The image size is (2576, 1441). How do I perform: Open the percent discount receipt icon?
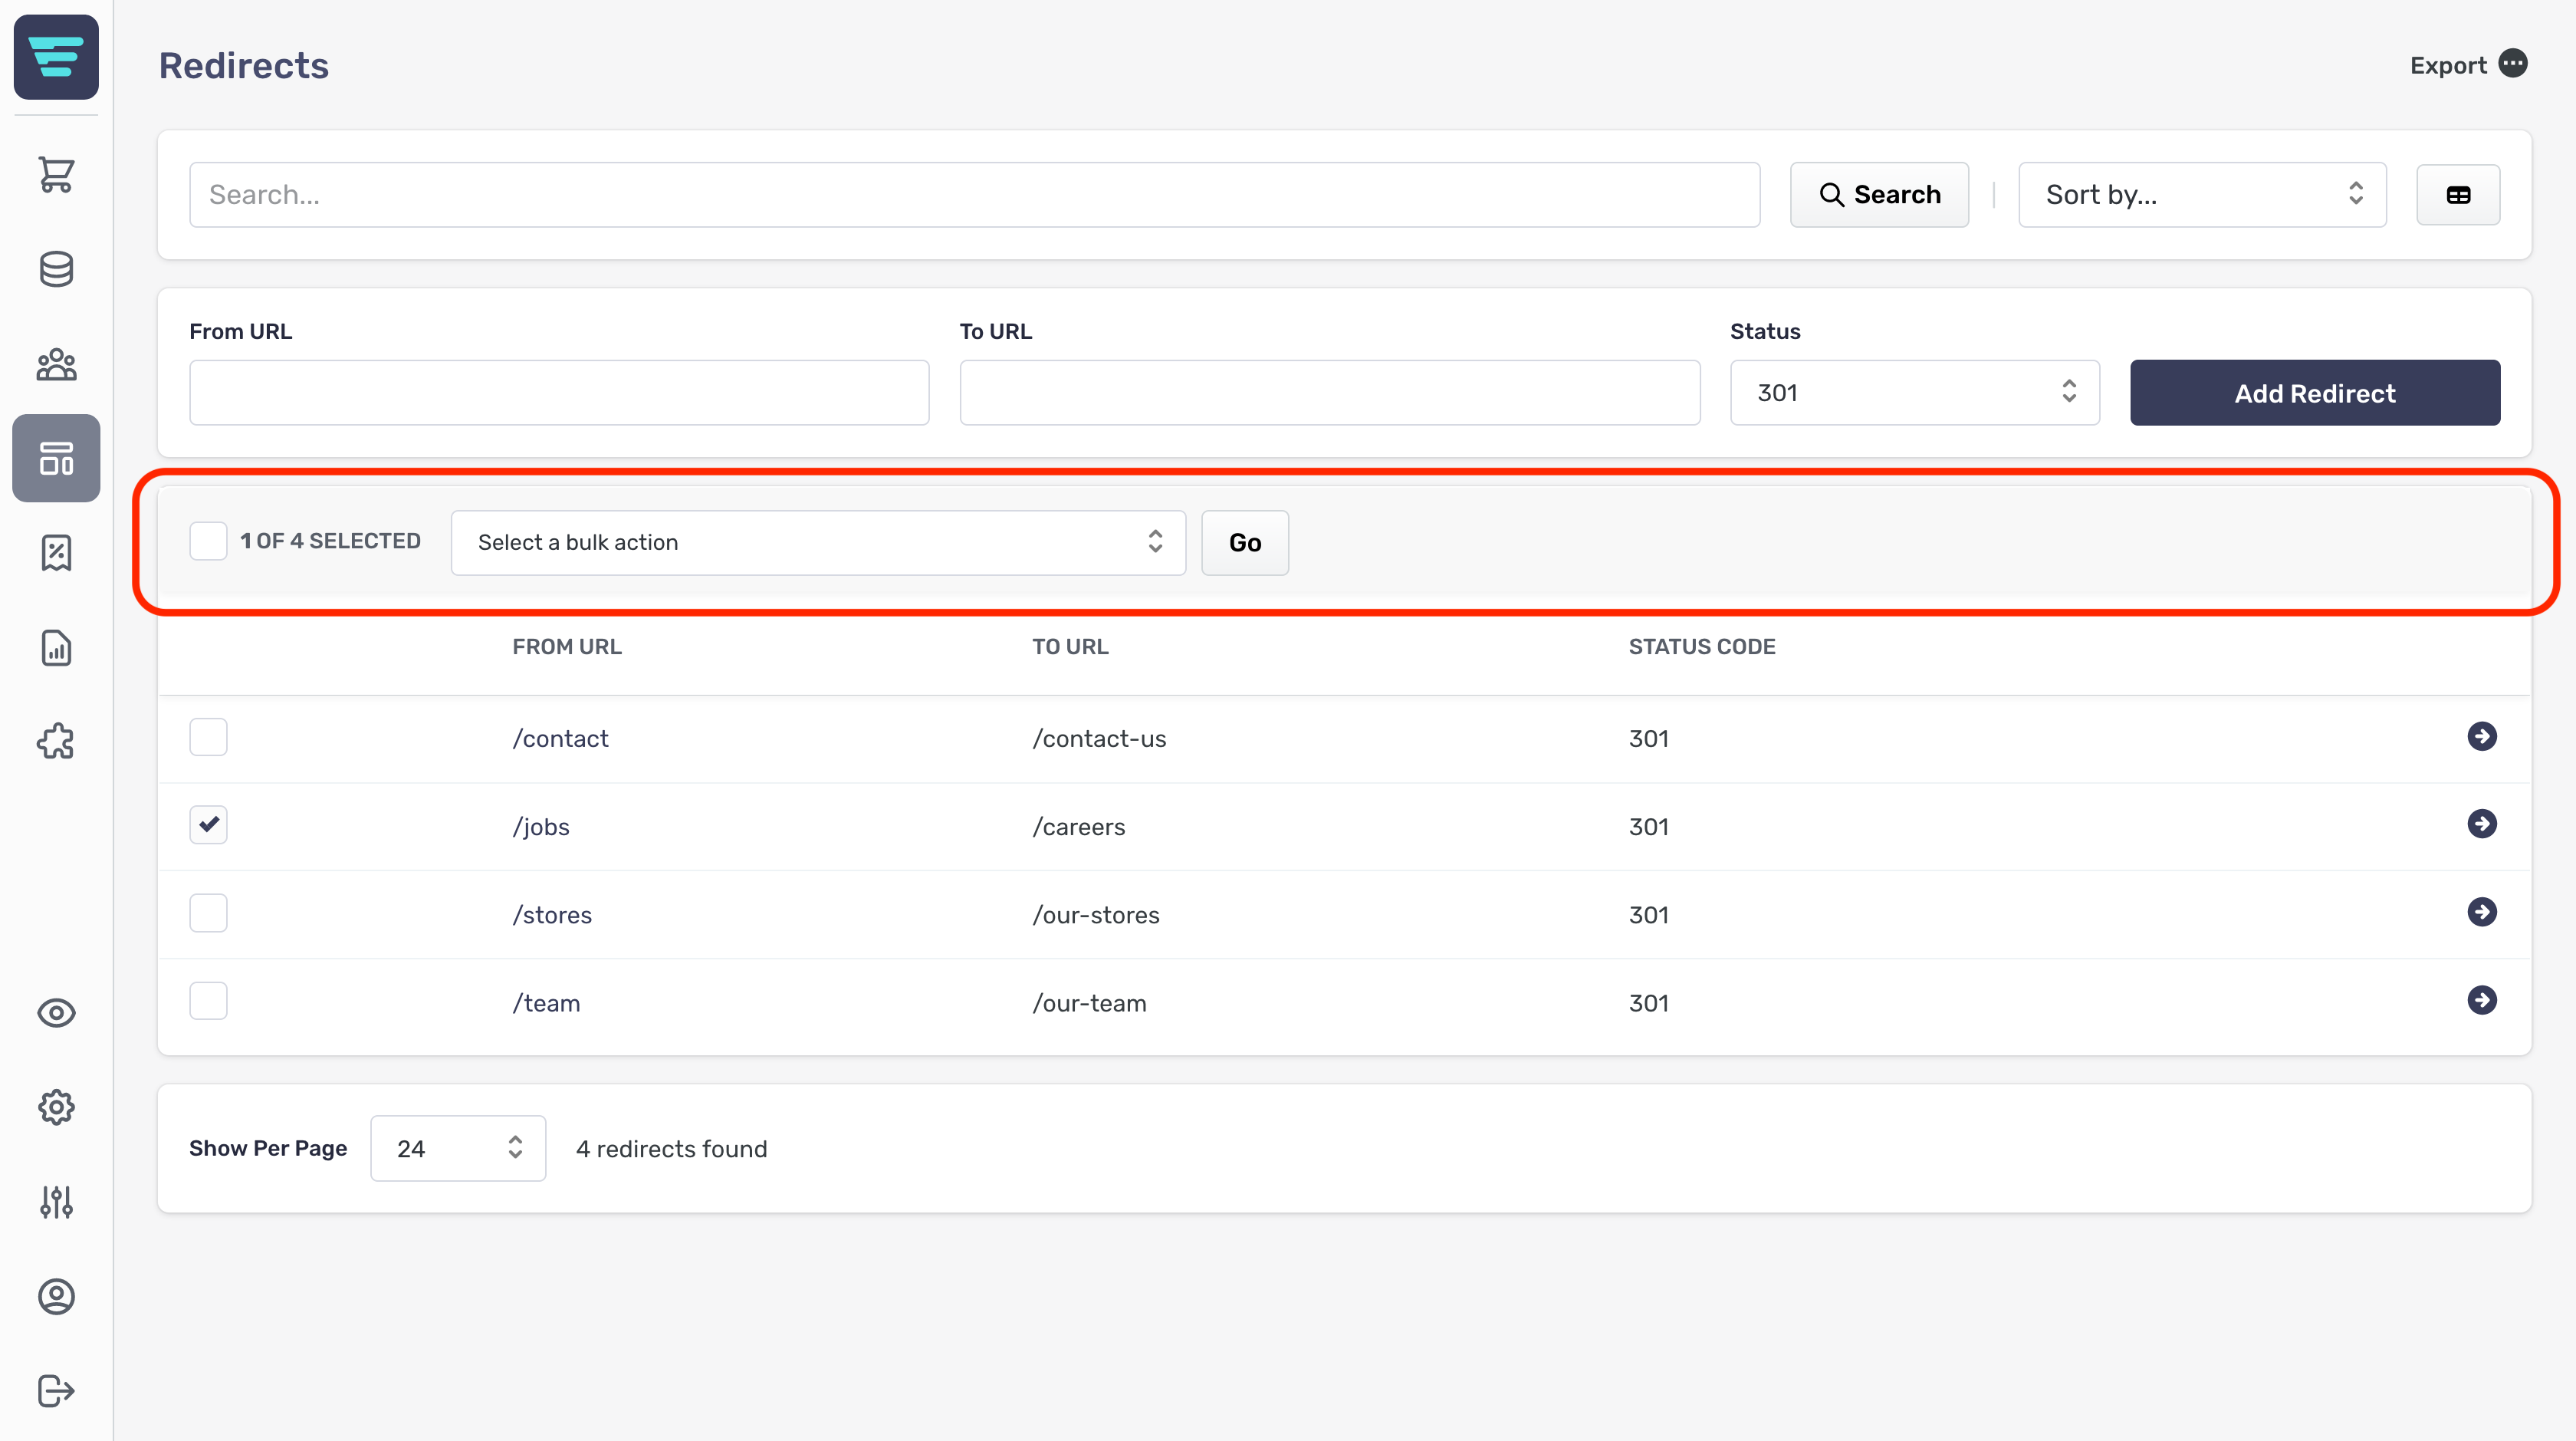(56, 552)
